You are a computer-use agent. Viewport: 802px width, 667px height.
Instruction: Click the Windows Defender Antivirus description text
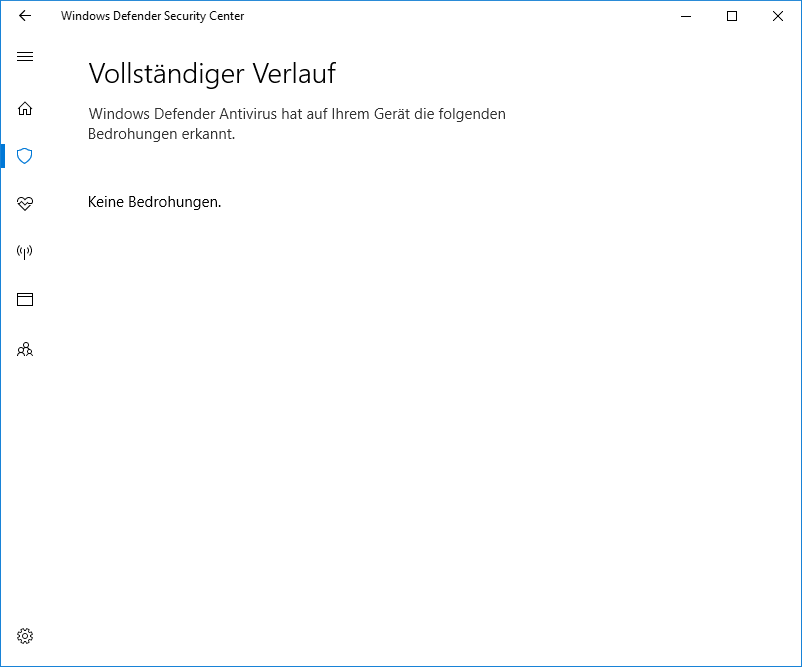tap(297, 123)
